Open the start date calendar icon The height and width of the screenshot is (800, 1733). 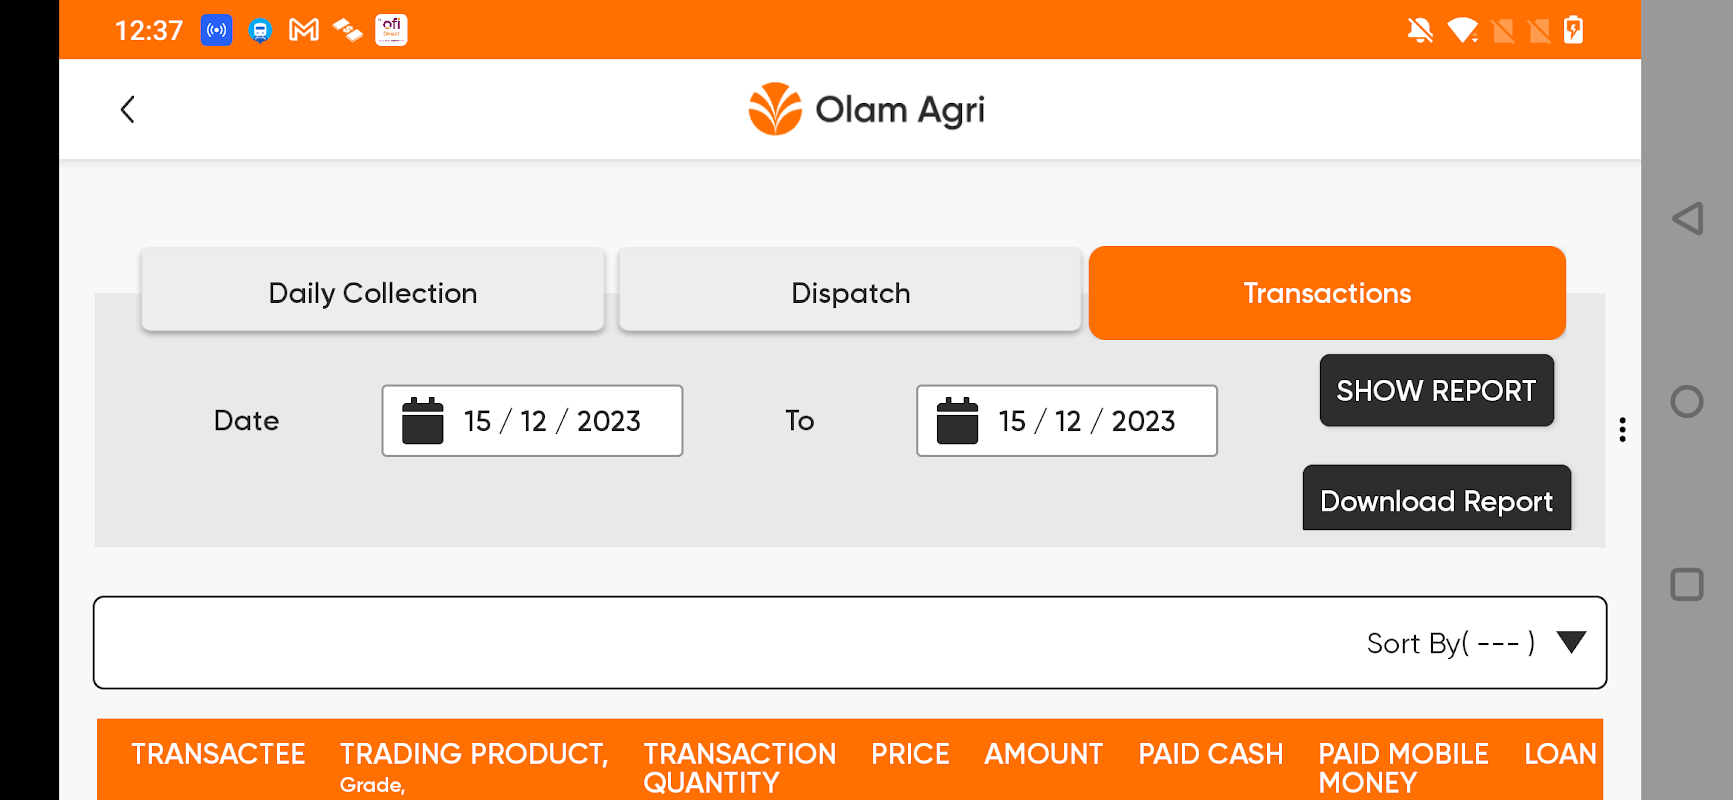pyautogui.click(x=422, y=421)
